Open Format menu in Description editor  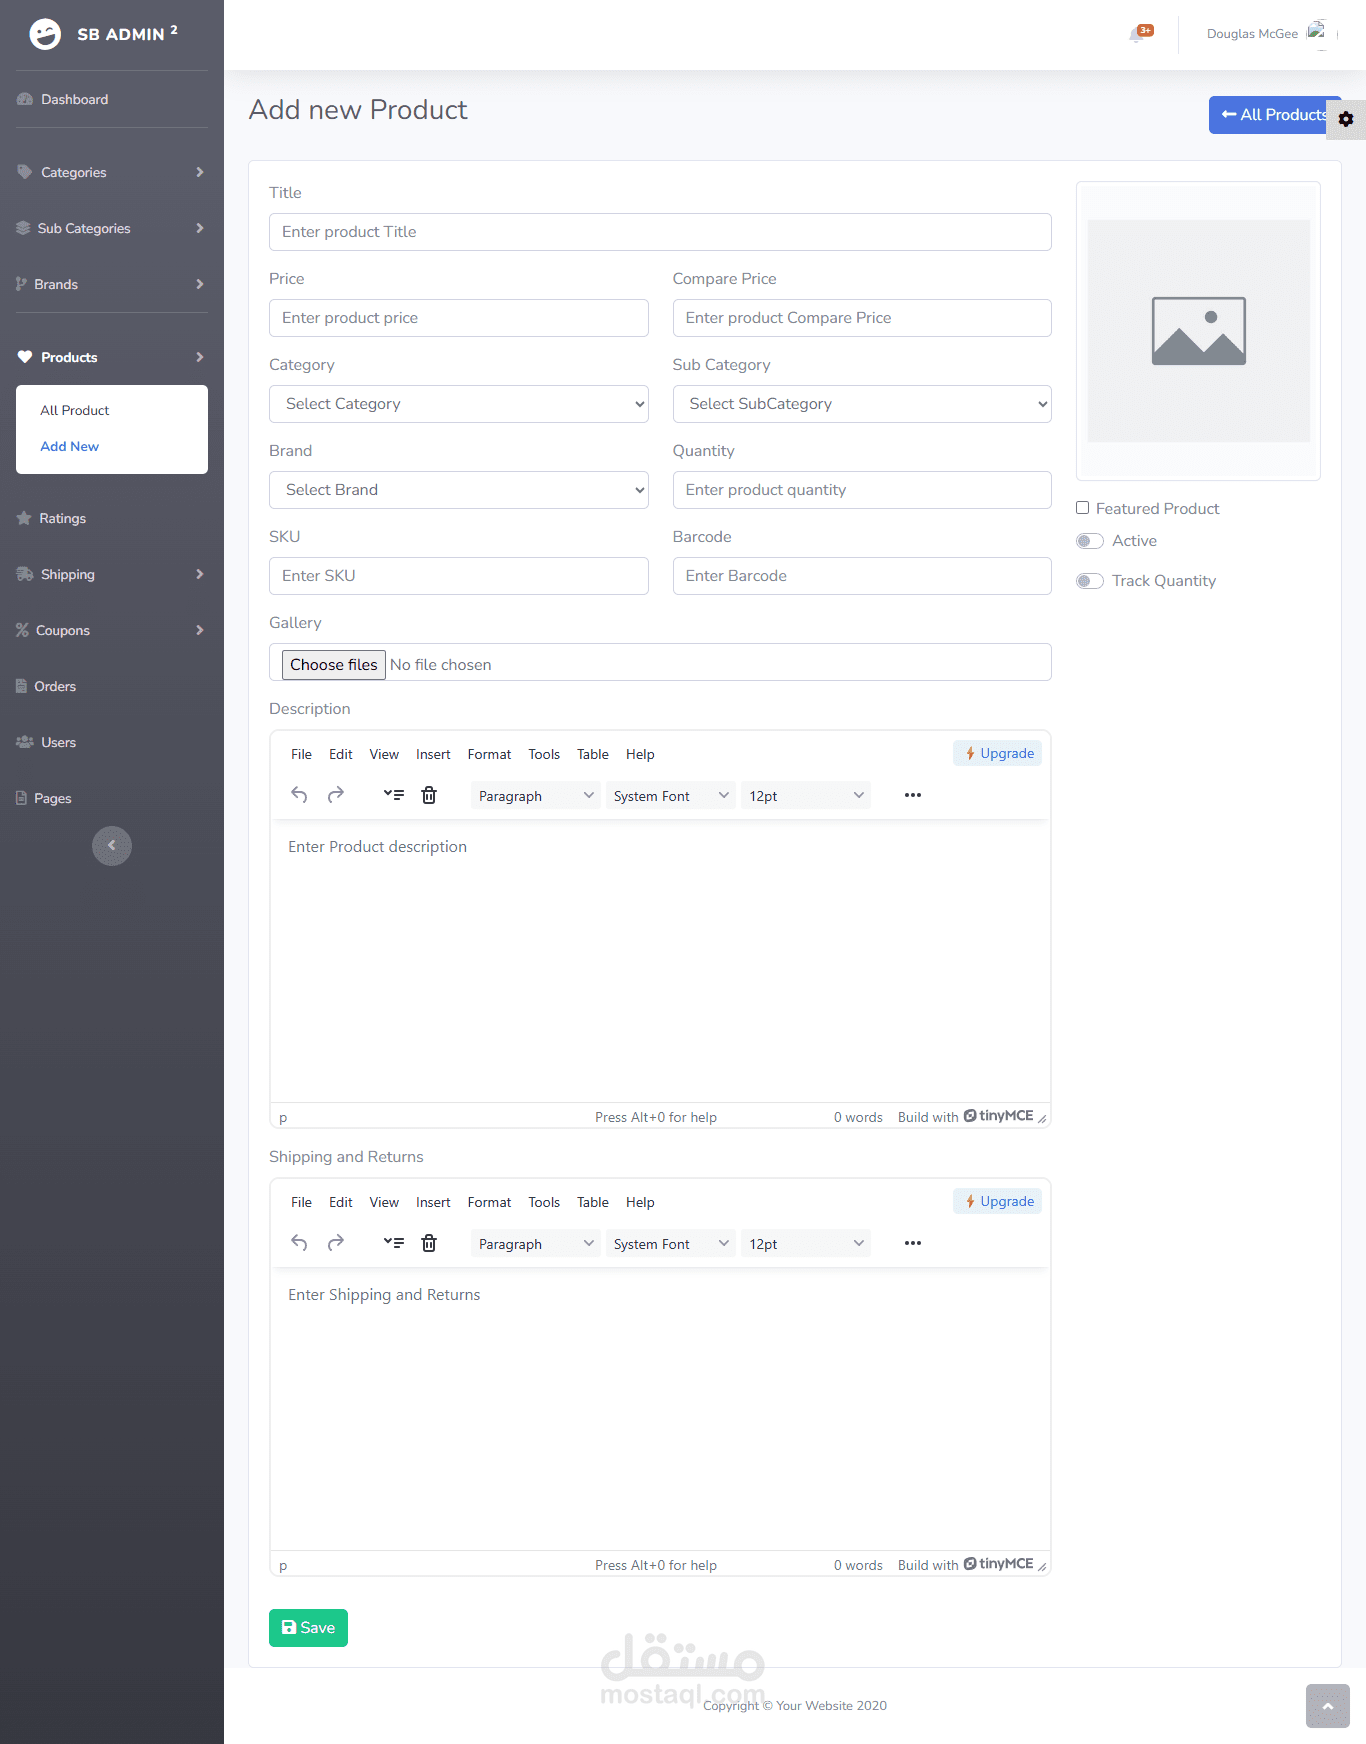point(489,754)
